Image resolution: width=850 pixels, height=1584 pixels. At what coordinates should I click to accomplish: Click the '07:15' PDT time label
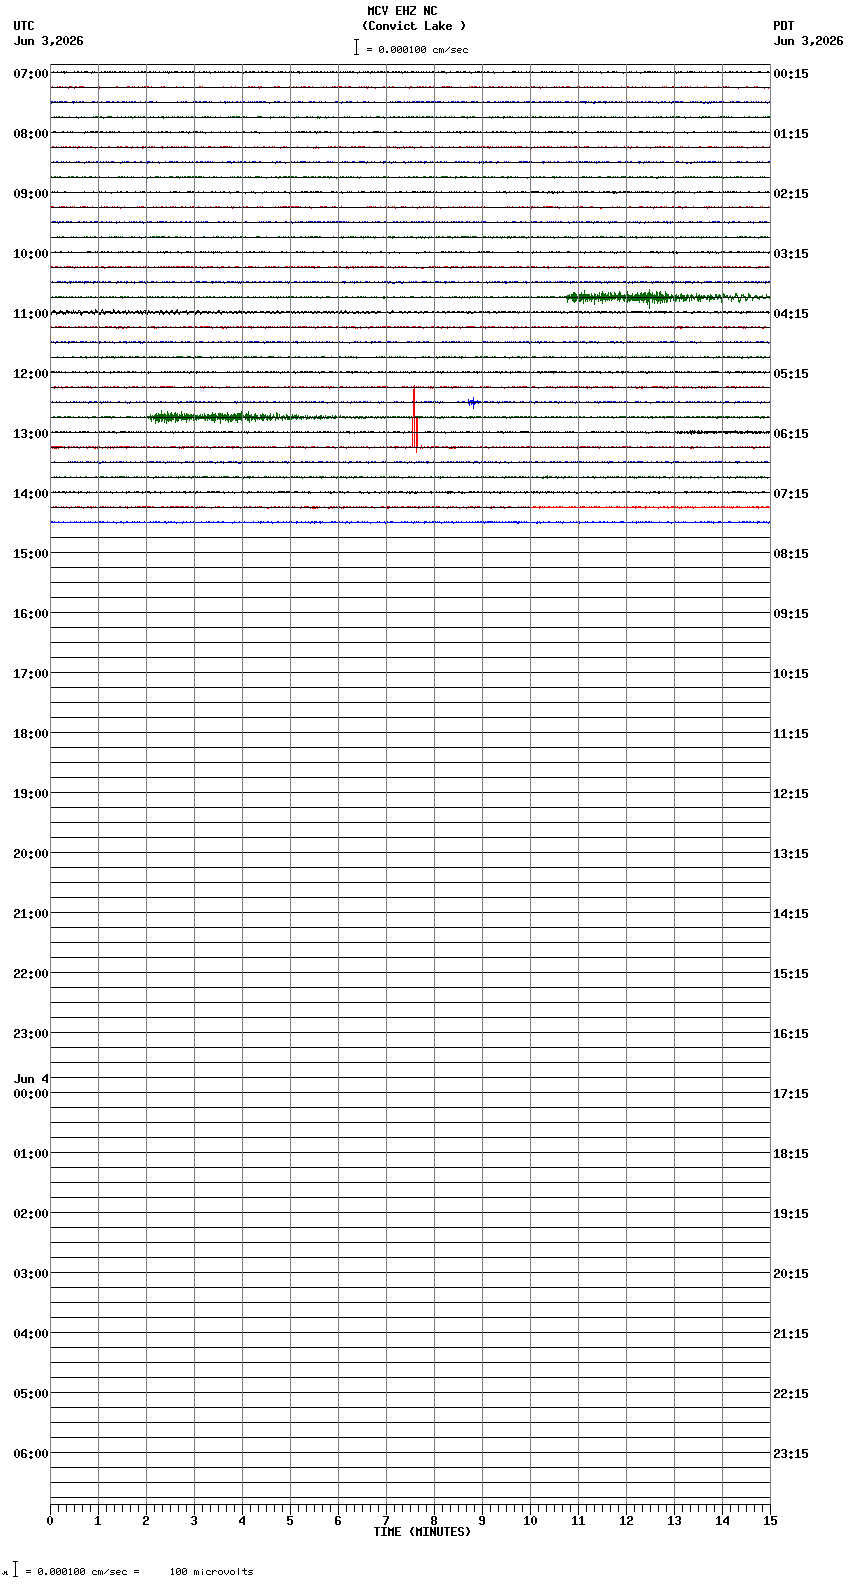point(791,493)
